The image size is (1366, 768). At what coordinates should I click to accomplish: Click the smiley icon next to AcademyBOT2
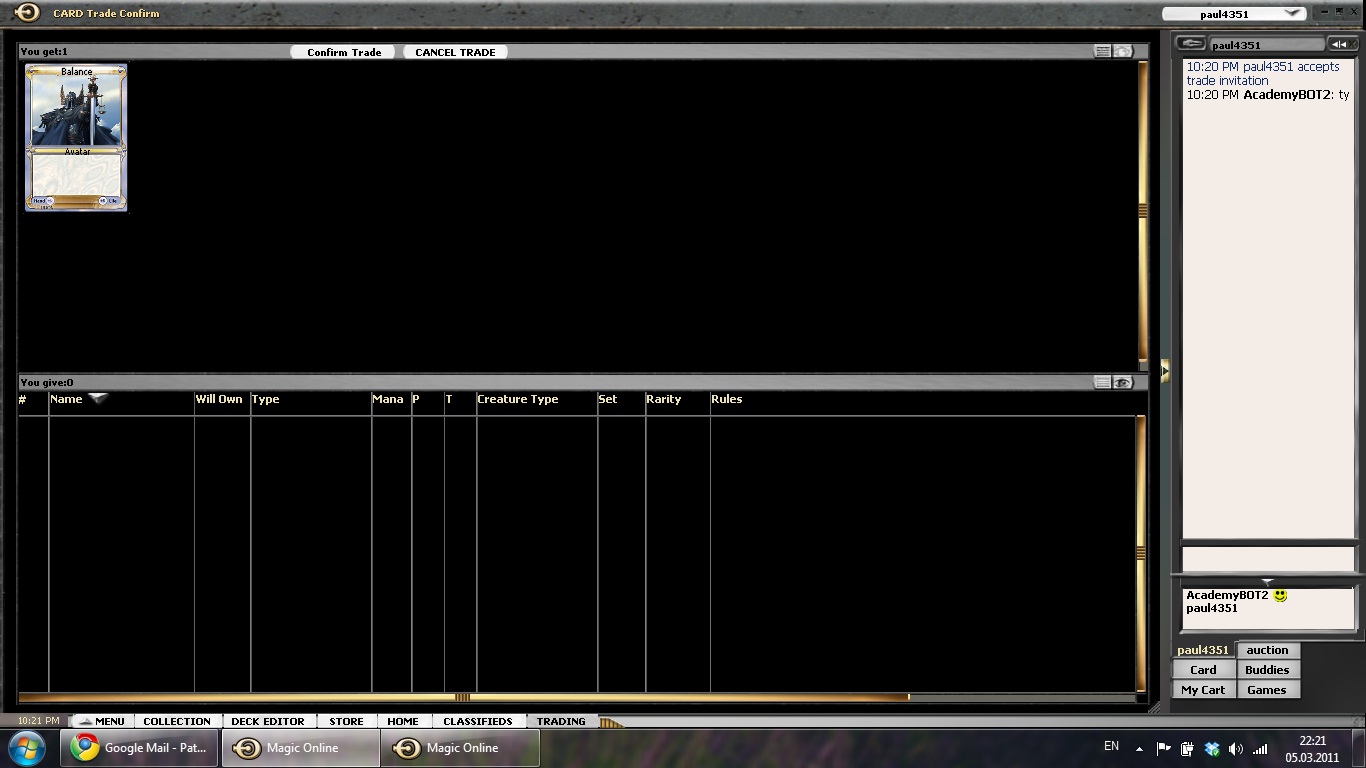point(1280,595)
